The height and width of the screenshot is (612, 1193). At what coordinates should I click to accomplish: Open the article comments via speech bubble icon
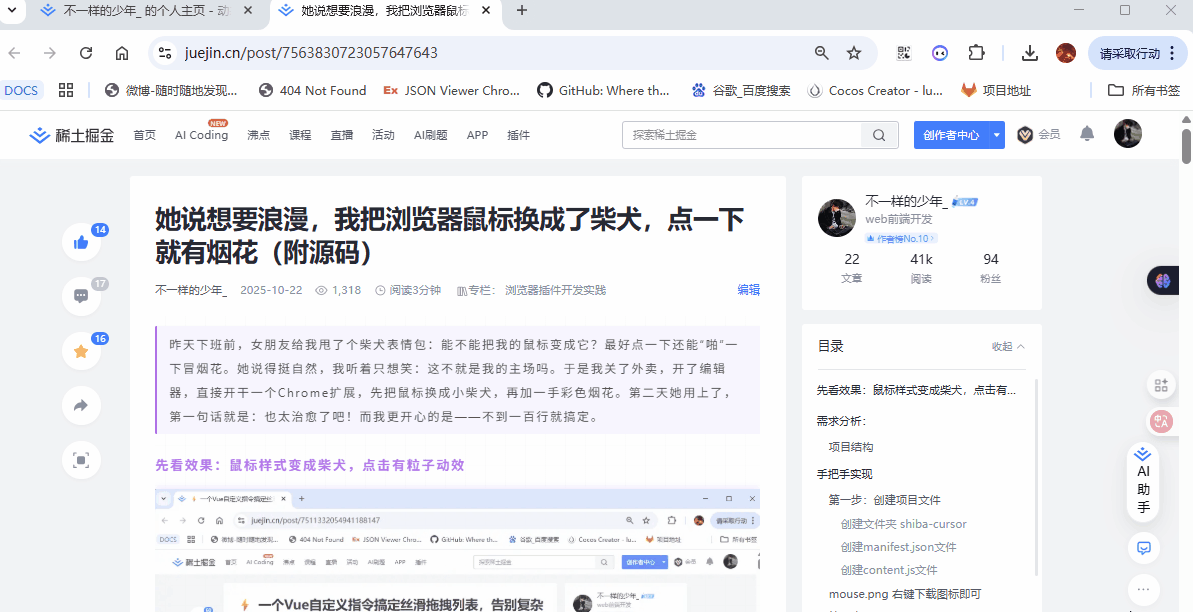pos(81,296)
